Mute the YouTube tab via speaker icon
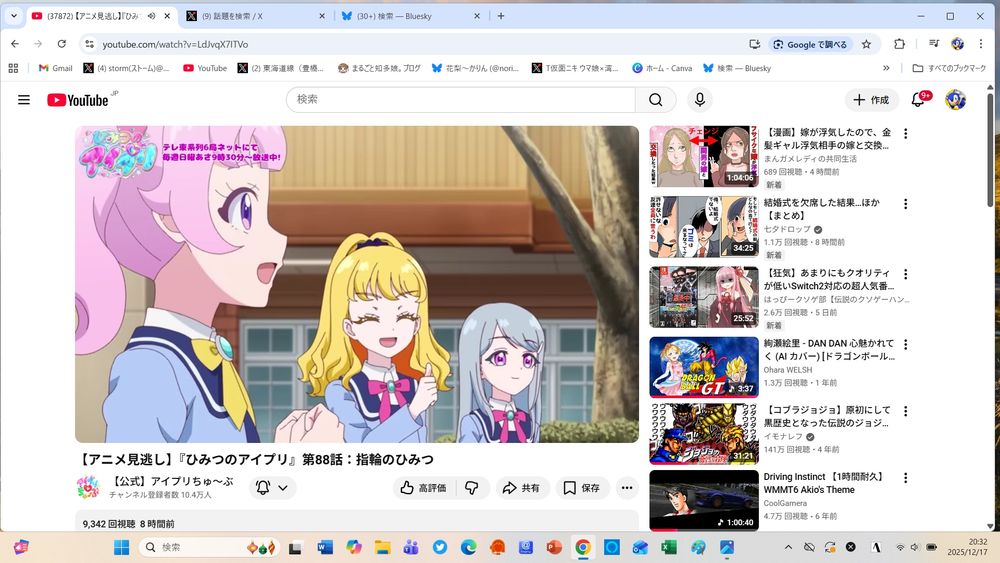1000x563 pixels. pyautogui.click(x=151, y=16)
